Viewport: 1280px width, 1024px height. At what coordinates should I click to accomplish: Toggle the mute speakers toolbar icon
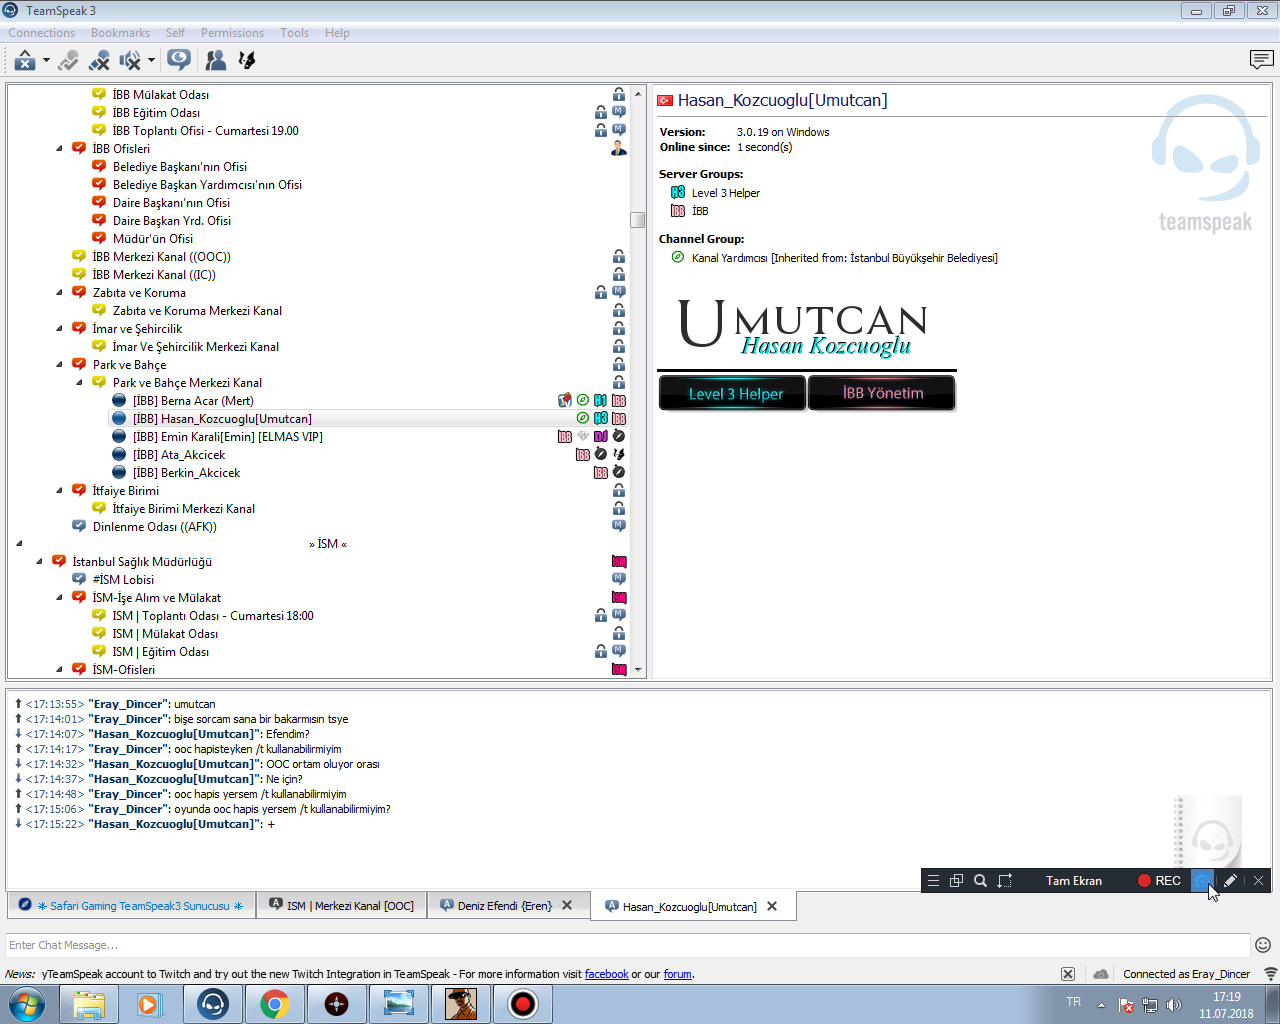pyautogui.click(x=130, y=61)
